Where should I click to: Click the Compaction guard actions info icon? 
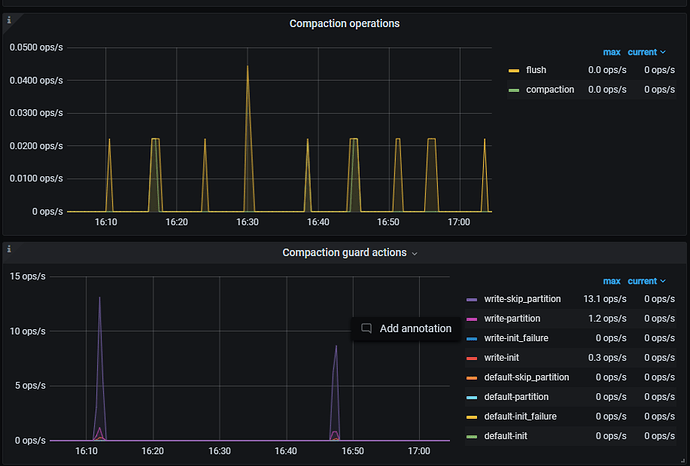(9, 249)
